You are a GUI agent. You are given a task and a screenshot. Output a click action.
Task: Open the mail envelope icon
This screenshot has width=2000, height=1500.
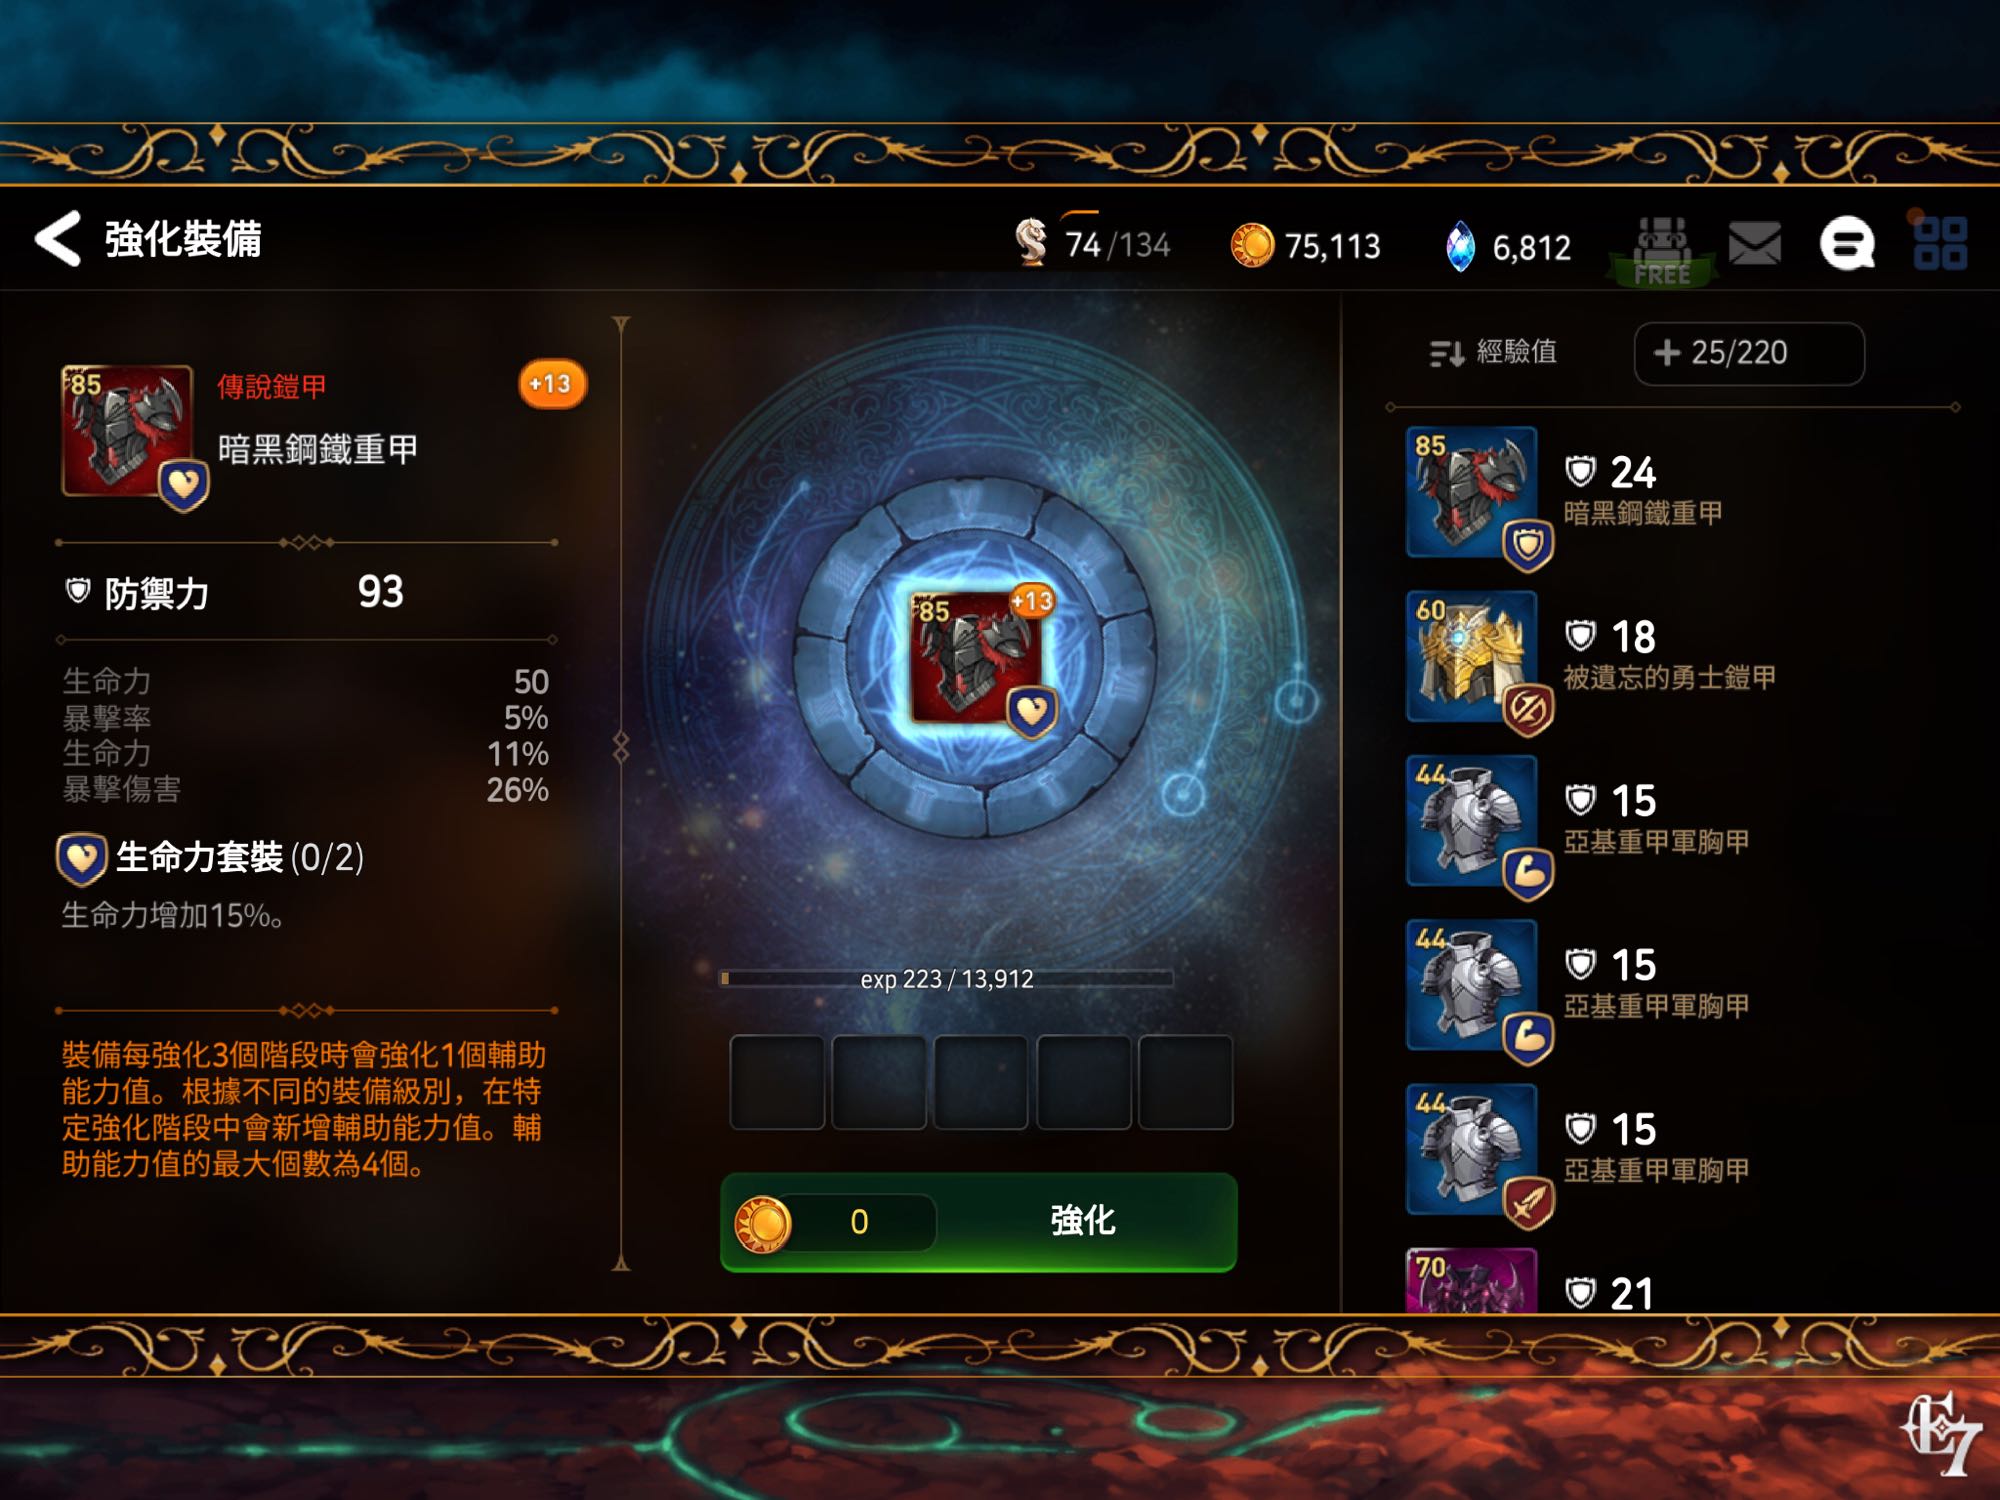[1754, 243]
